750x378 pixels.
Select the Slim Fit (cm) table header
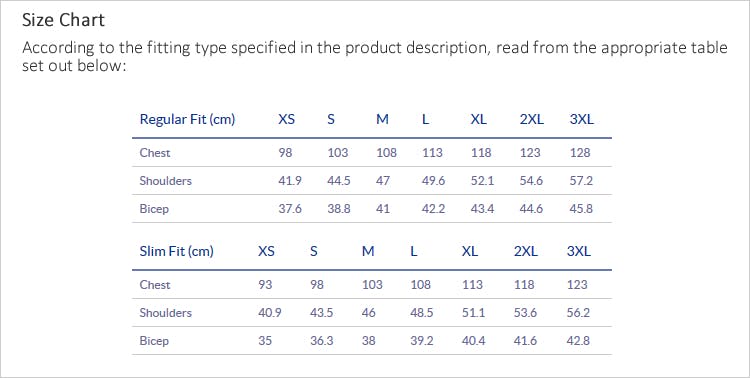point(176,251)
